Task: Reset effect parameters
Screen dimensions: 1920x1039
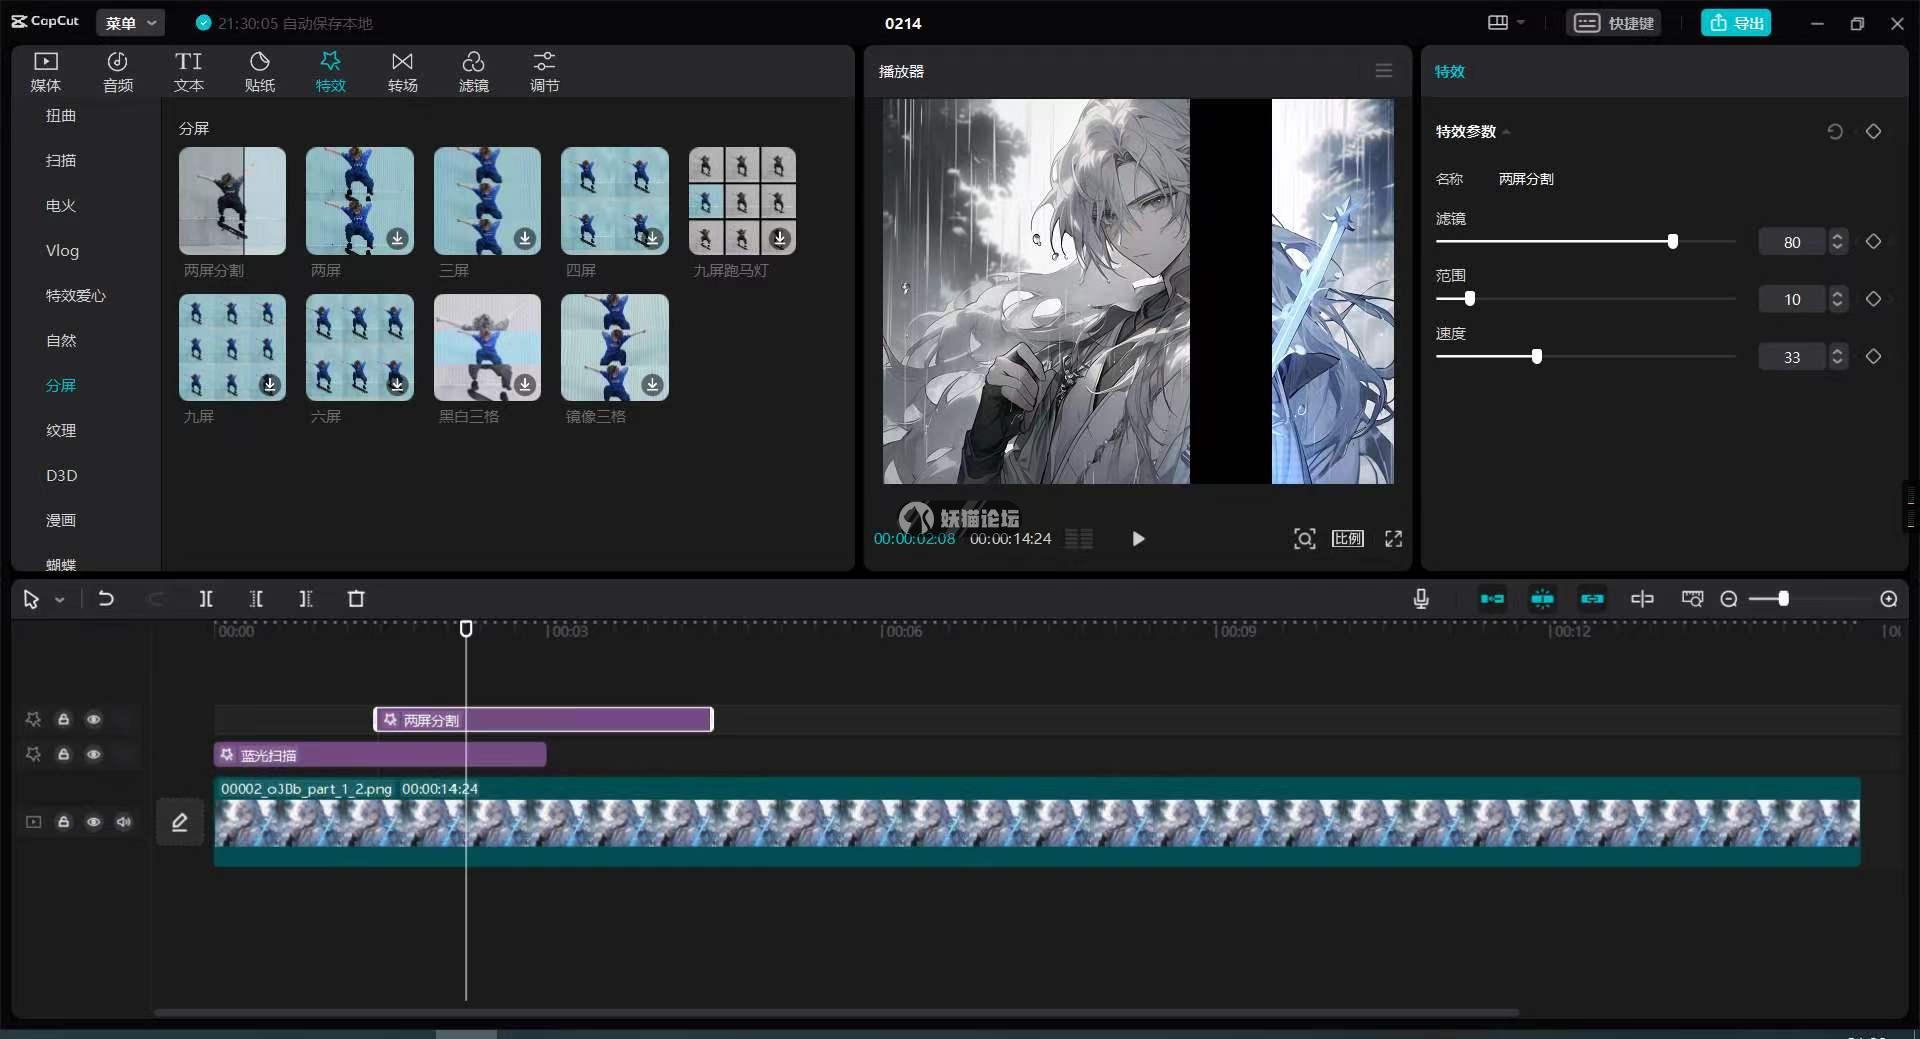Action: [x=1835, y=132]
